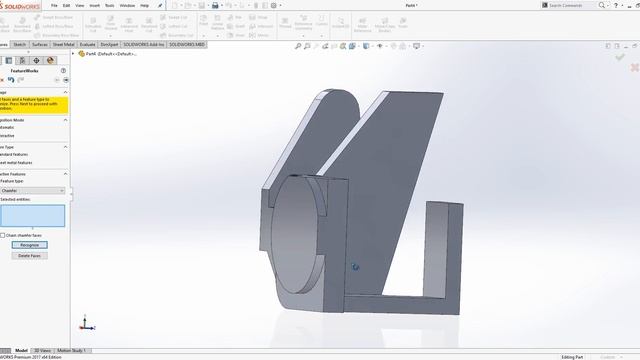The height and width of the screenshot is (360, 640).
Task: Click the Swept Cut tool
Action: click(173, 18)
